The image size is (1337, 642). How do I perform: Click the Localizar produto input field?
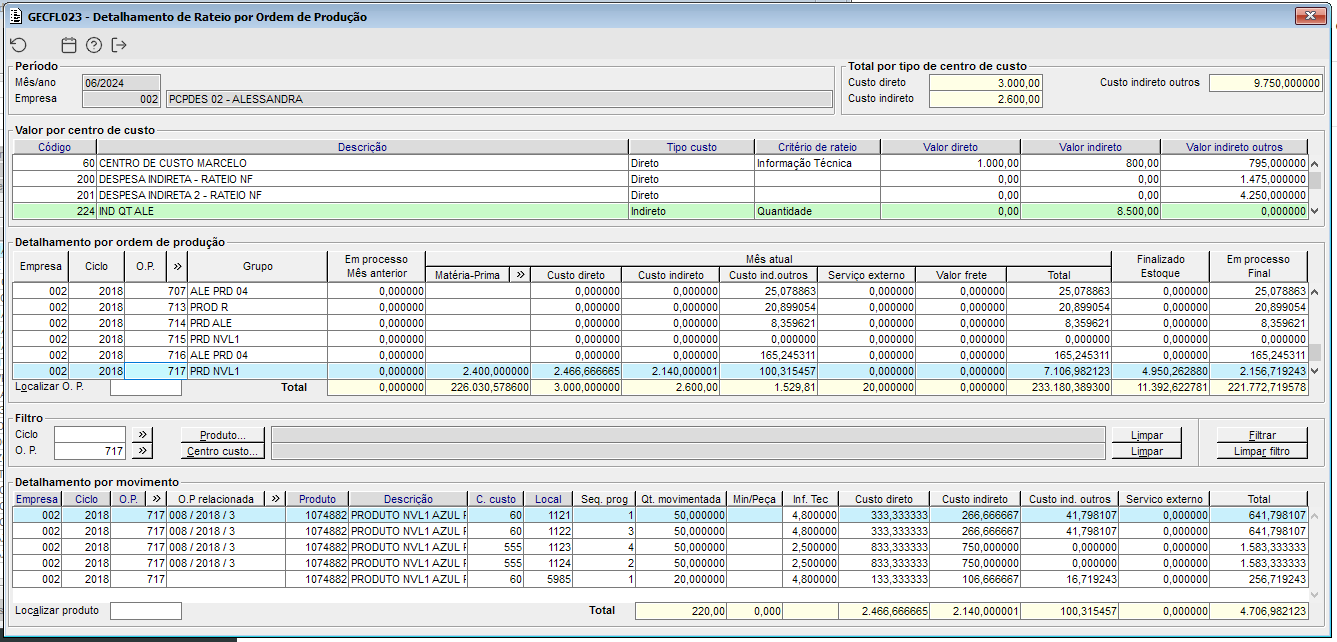(145, 610)
